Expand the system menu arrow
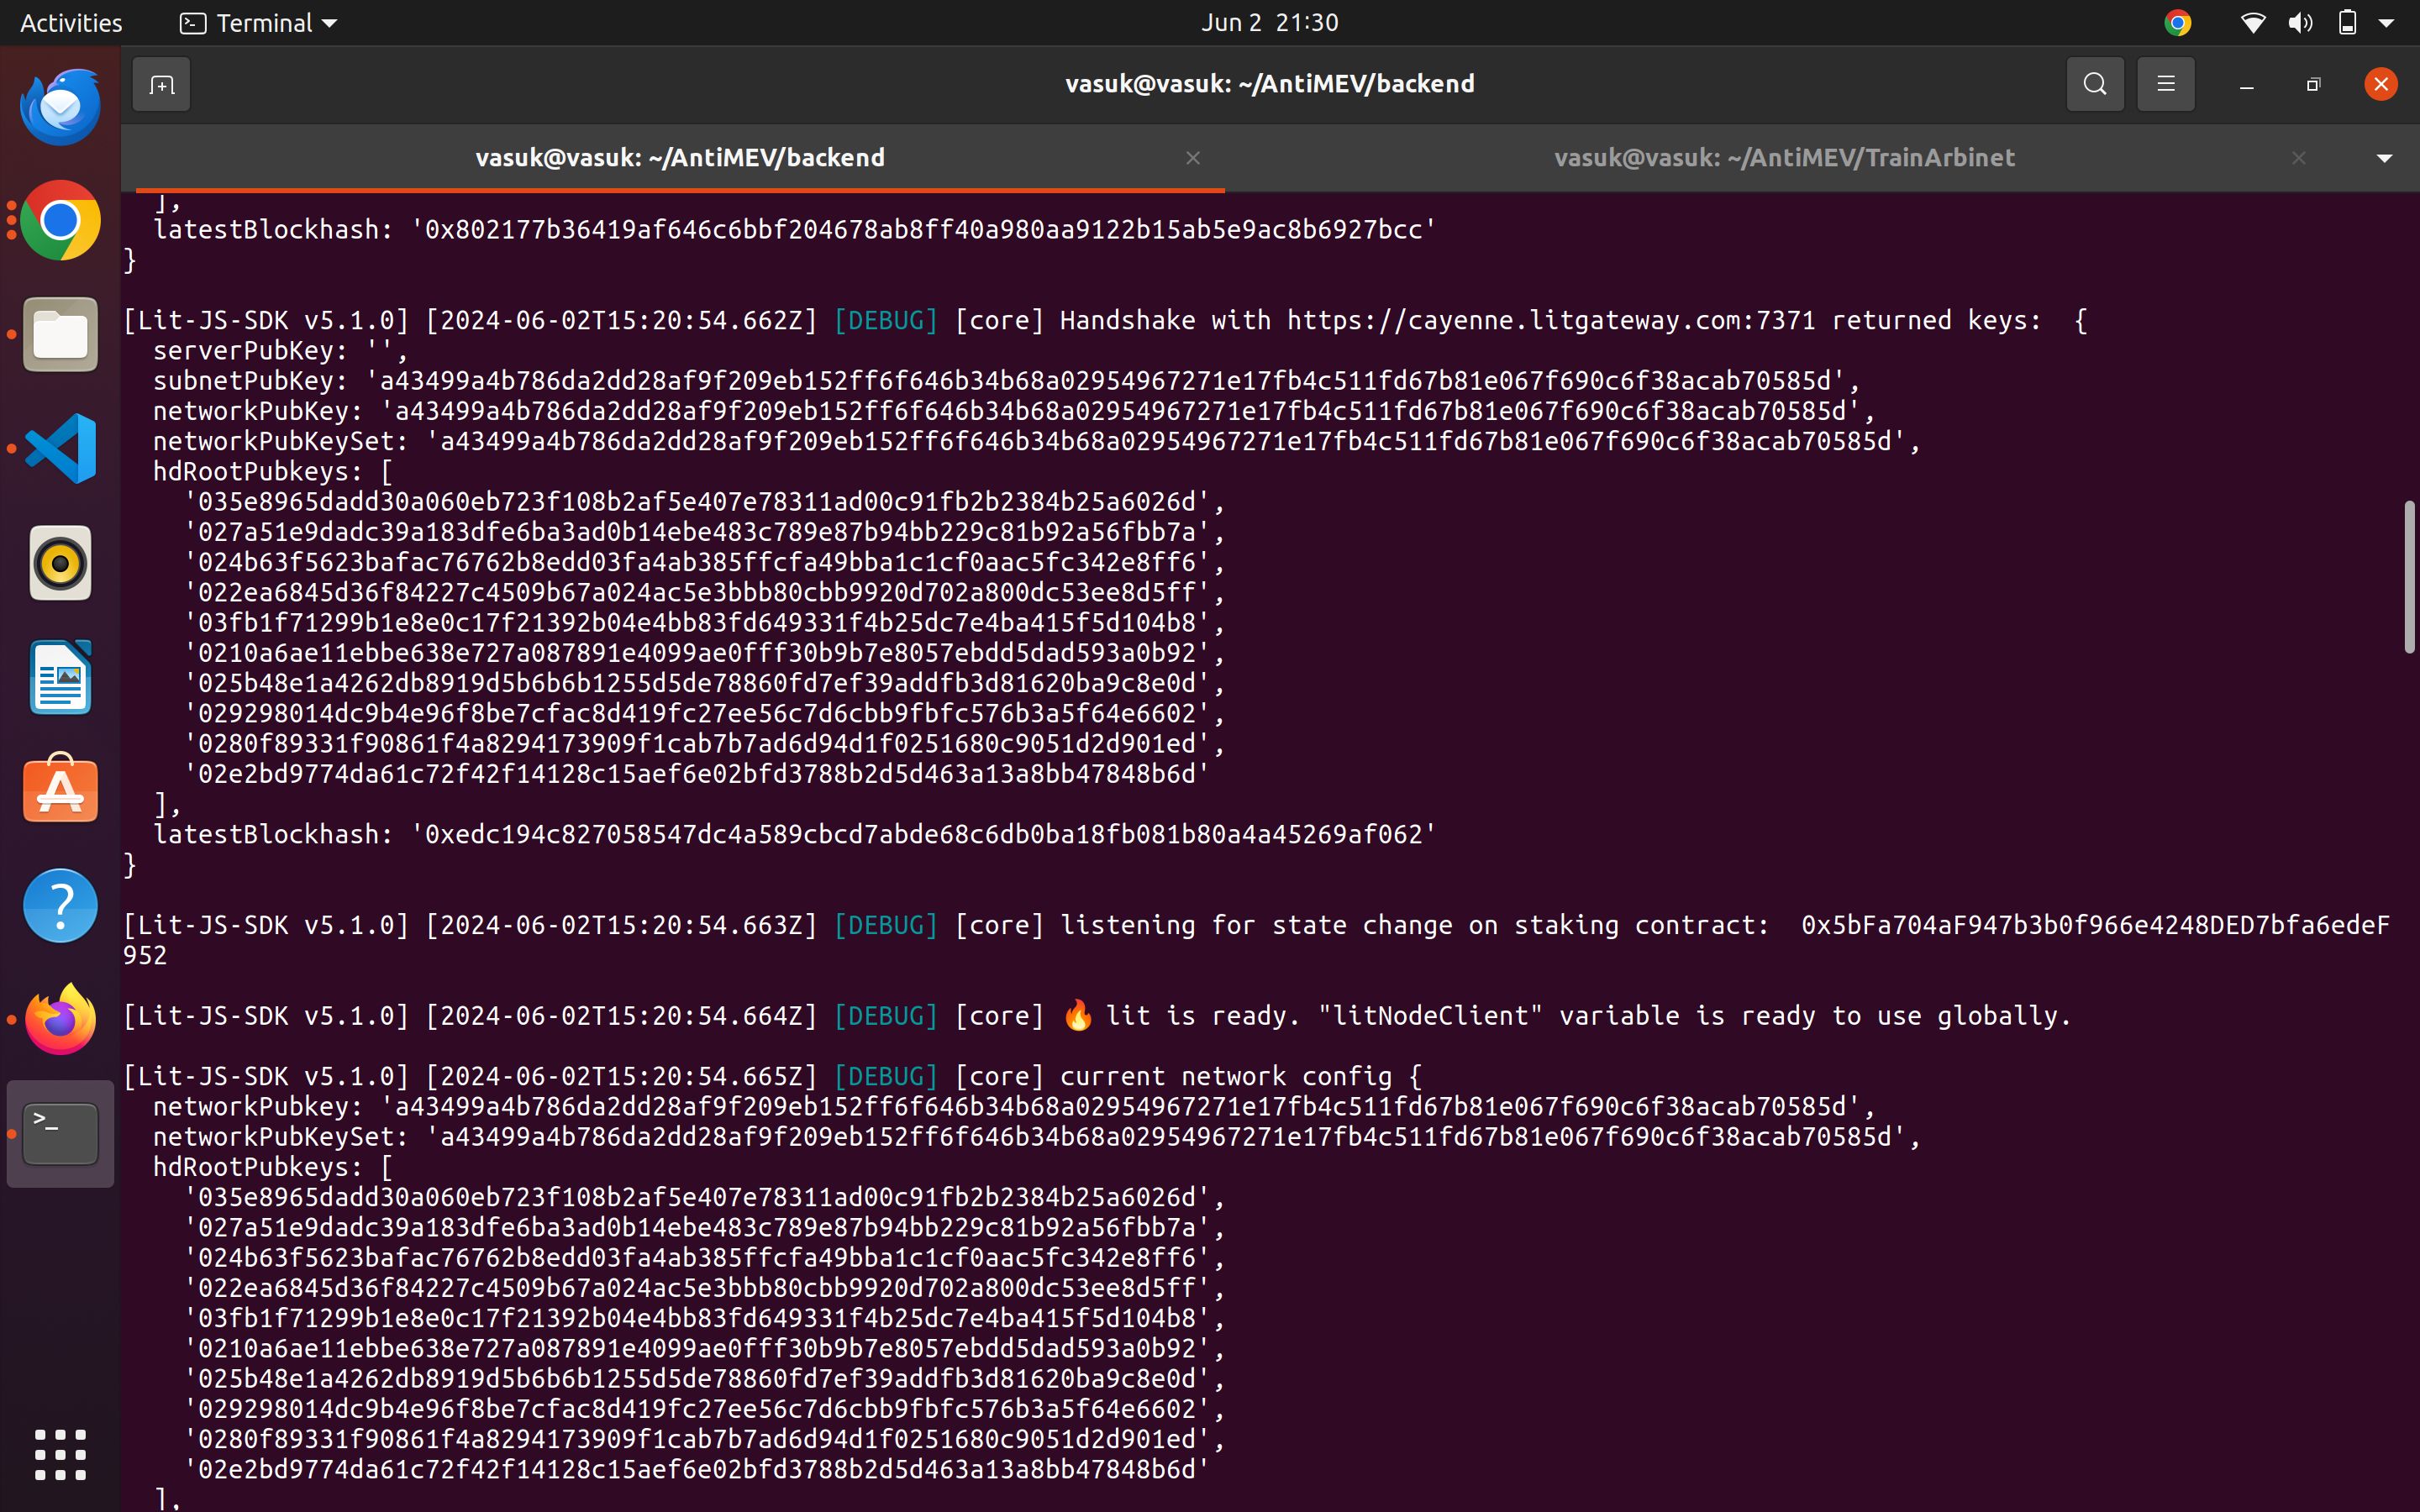The image size is (2420, 1512). click(2386, 23)
